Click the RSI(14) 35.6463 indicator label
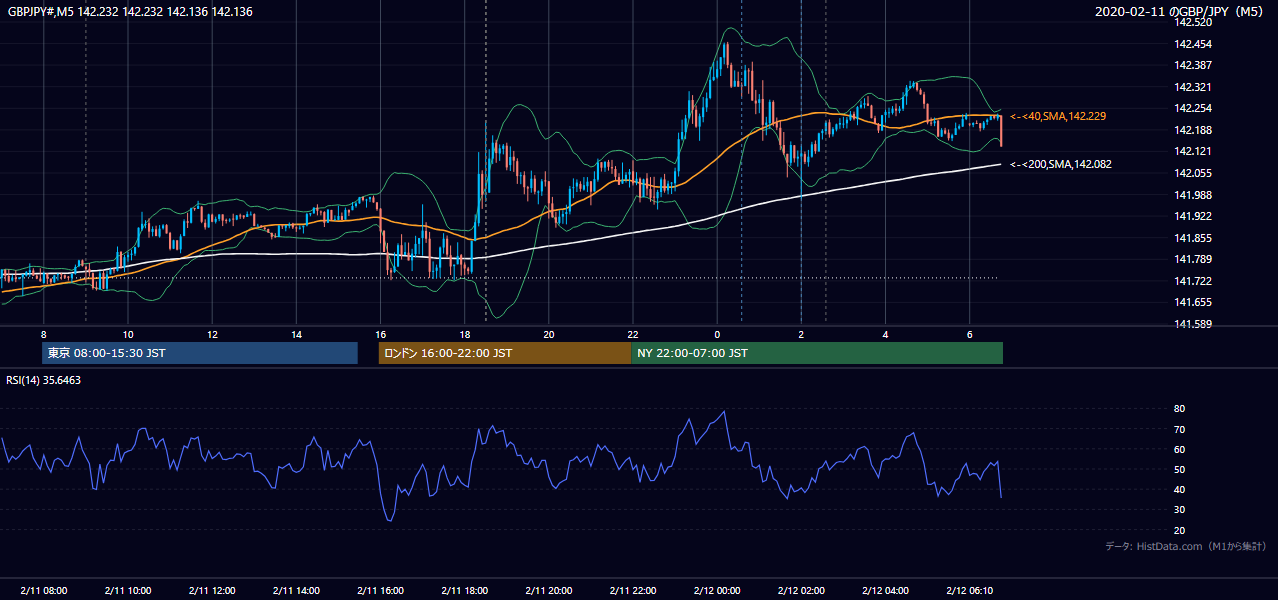Image resolution: width=1278 pixels, height=600 pixels. click(44, 380)
